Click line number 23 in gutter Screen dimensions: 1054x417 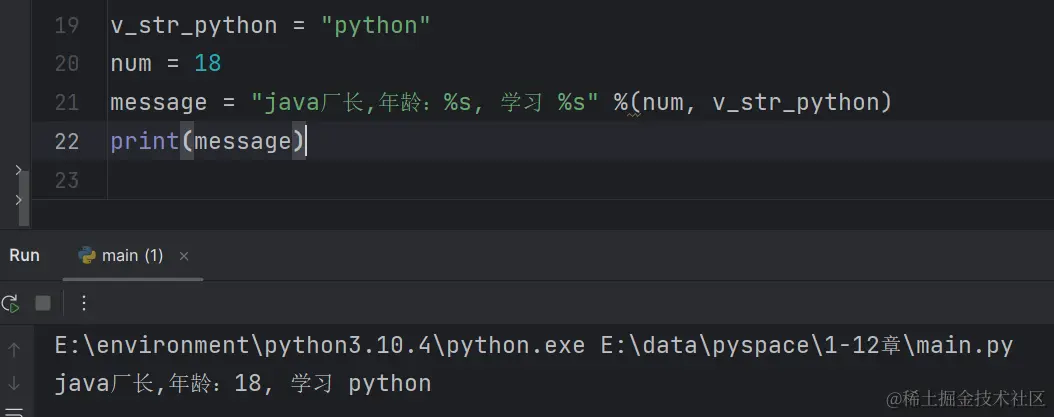tap(67, 181)
